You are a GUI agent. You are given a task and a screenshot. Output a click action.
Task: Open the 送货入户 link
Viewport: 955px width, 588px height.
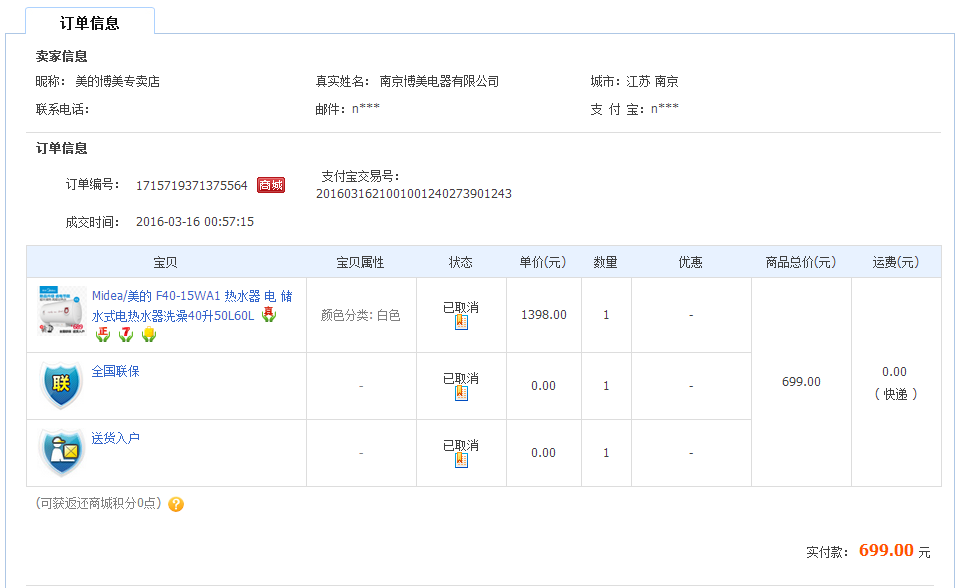[115, 438]
